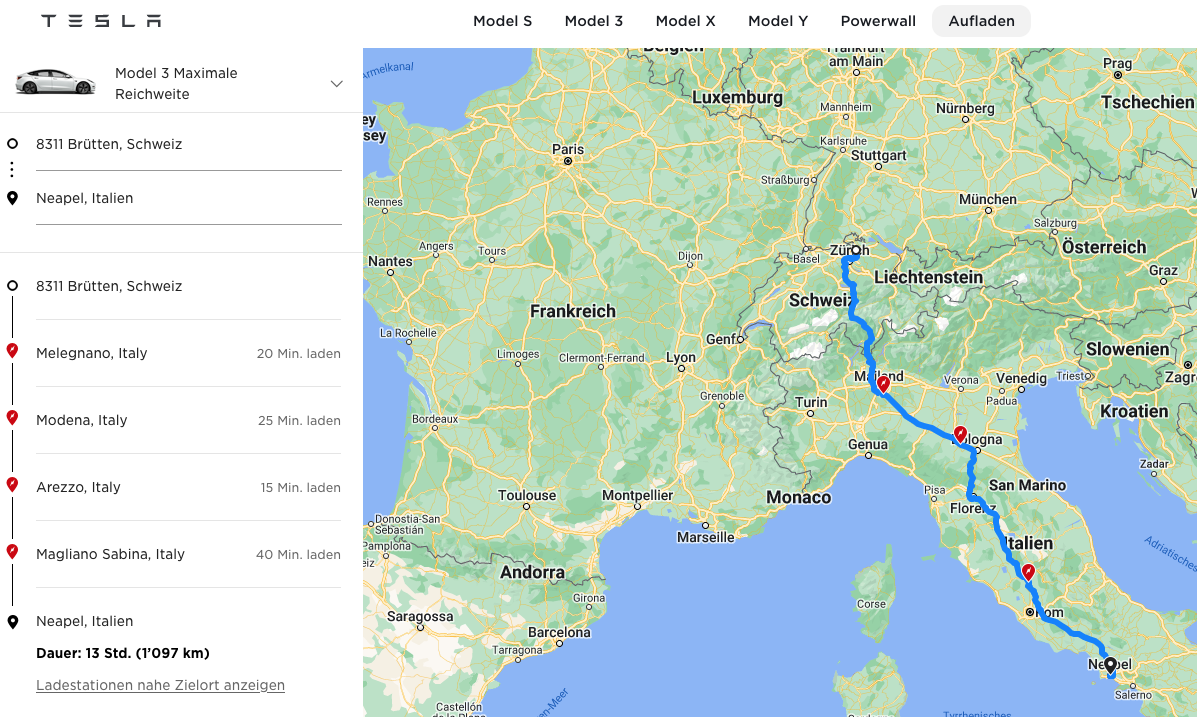Click 'Dauer: 13 Std. (1'097 km)' summary
Image resolution: width=1197 pixels, height=717 pixels.
click(123, 654)
